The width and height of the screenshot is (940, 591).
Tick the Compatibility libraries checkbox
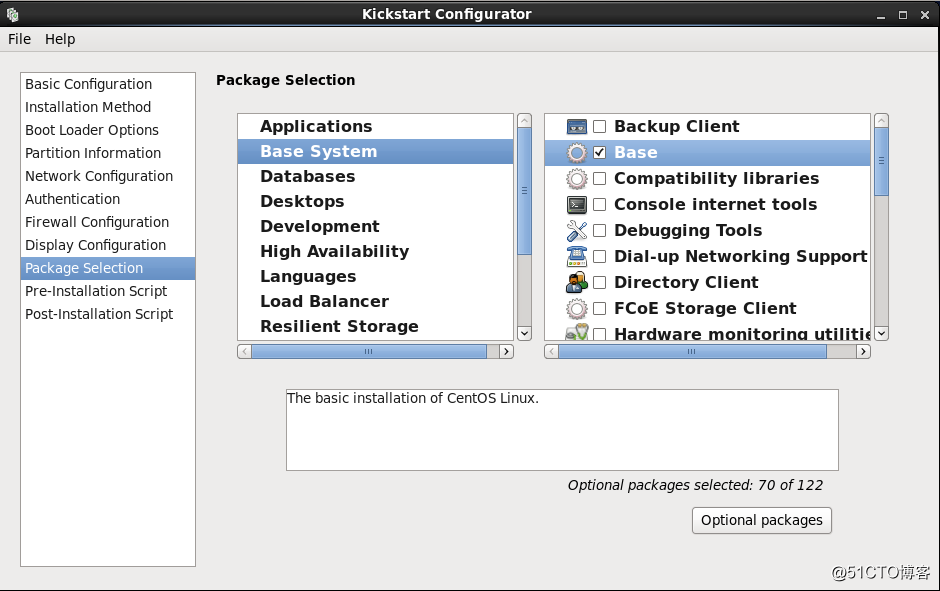pos(599,179)
